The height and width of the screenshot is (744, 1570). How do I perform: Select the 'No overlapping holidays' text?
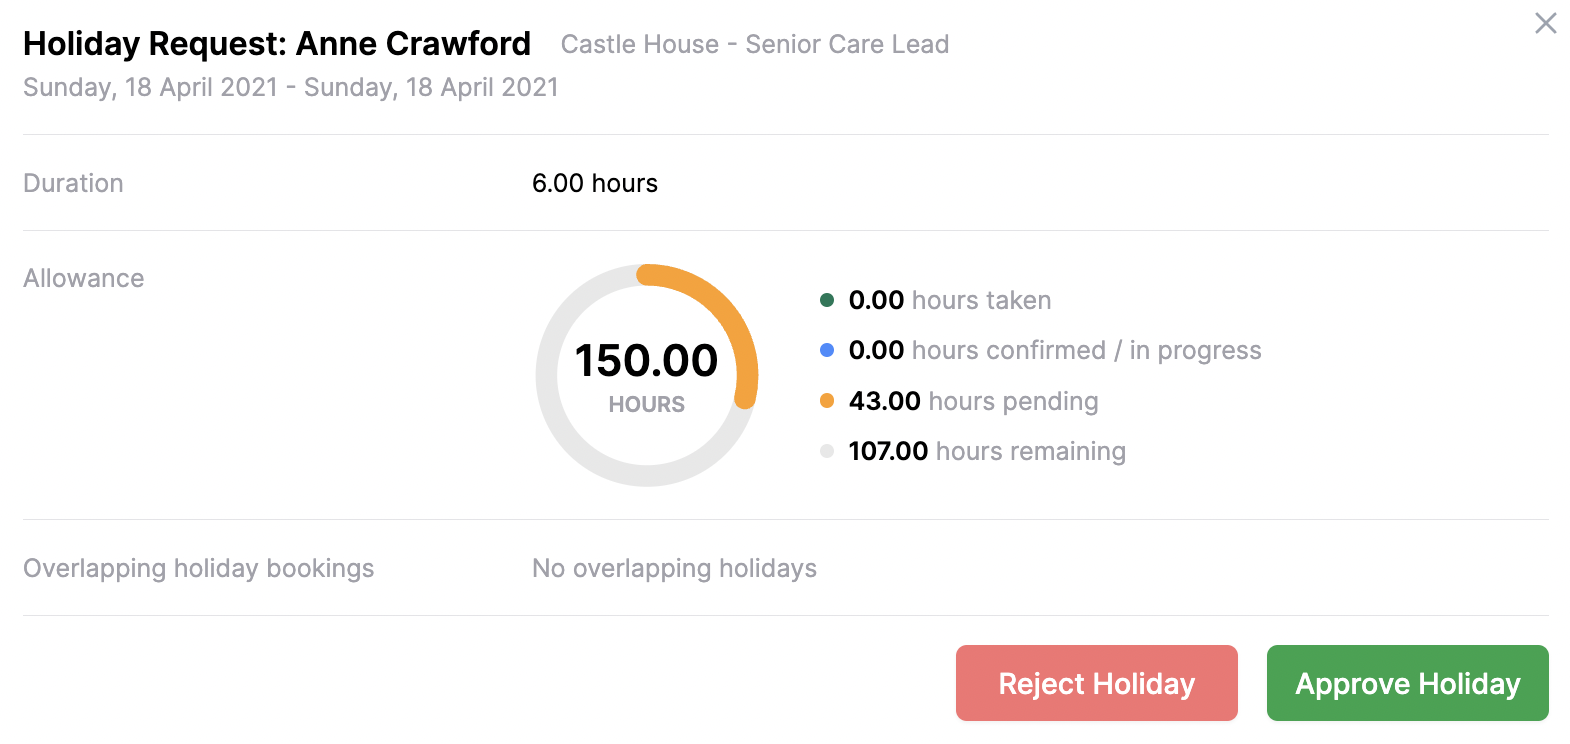pos(674,568)
